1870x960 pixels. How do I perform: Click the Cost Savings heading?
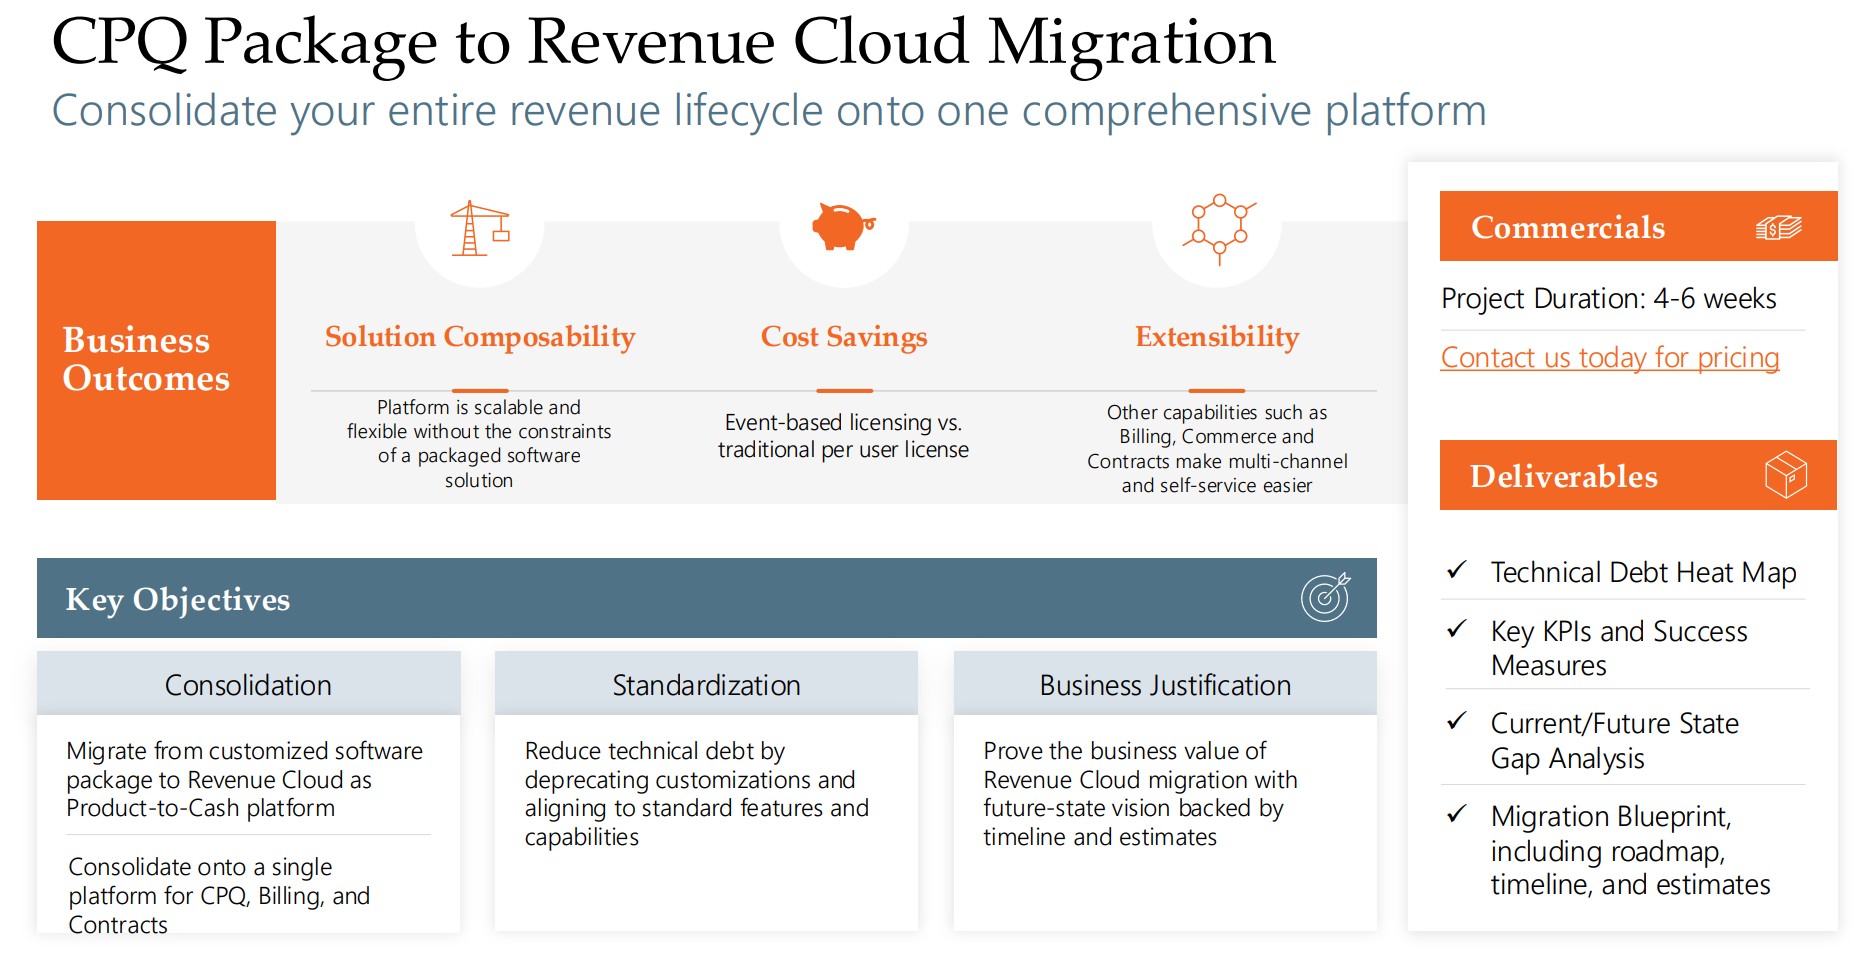(x=844, y=337)
